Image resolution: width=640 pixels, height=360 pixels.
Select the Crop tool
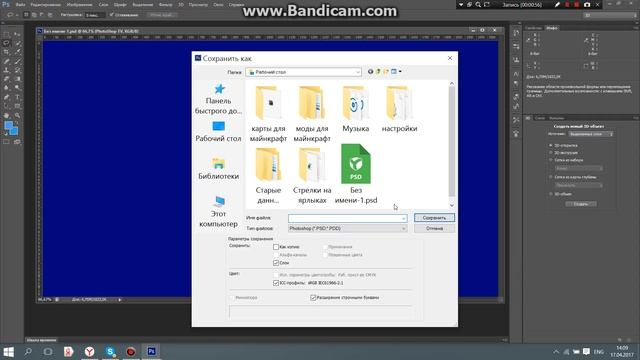coord(6,52)
